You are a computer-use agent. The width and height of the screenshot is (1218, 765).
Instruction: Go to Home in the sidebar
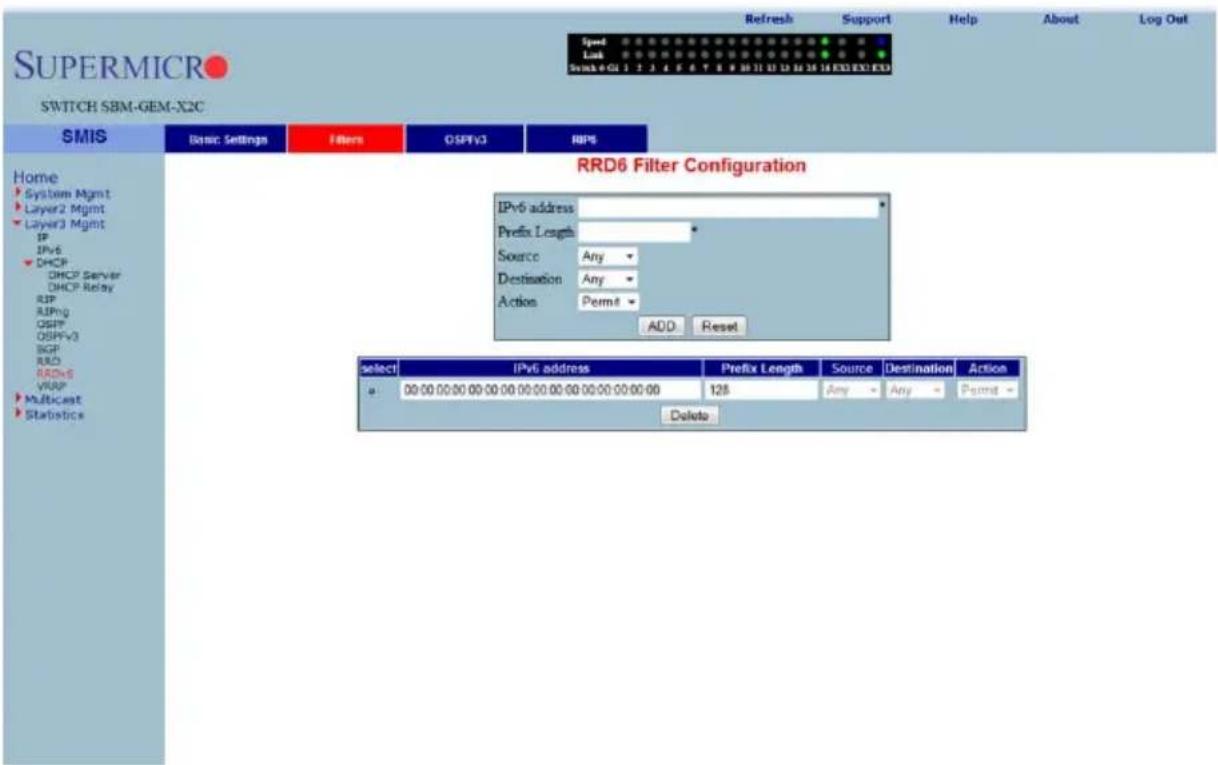point(35,177)
